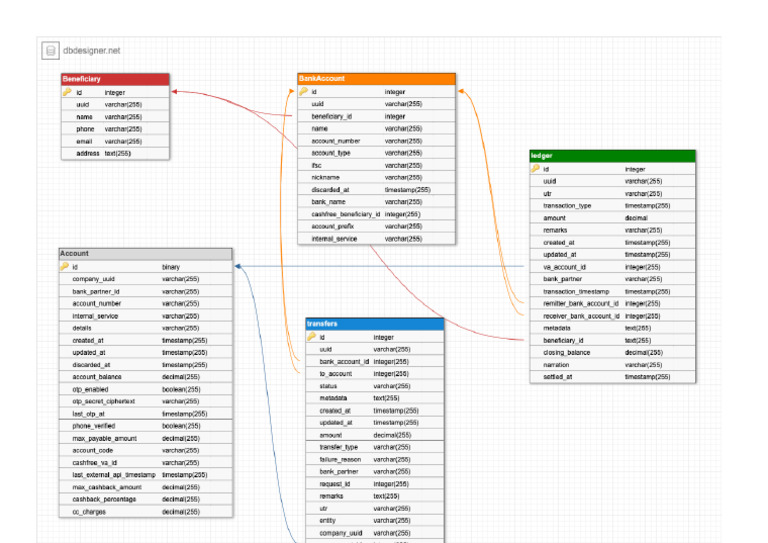Select the cashback_percentage row in the Account table
768x543 pixels.
[x=145, y=499]
